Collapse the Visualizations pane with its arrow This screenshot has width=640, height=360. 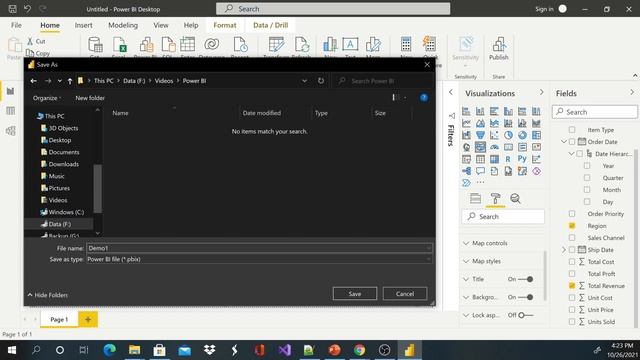(542, 93)
